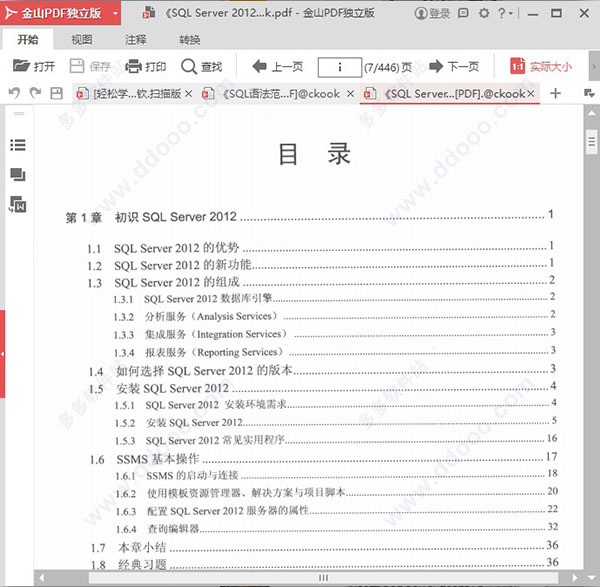Switch to the 注释 tab
The height and width of the screenshot is (587, 600).
coord(135,39)
